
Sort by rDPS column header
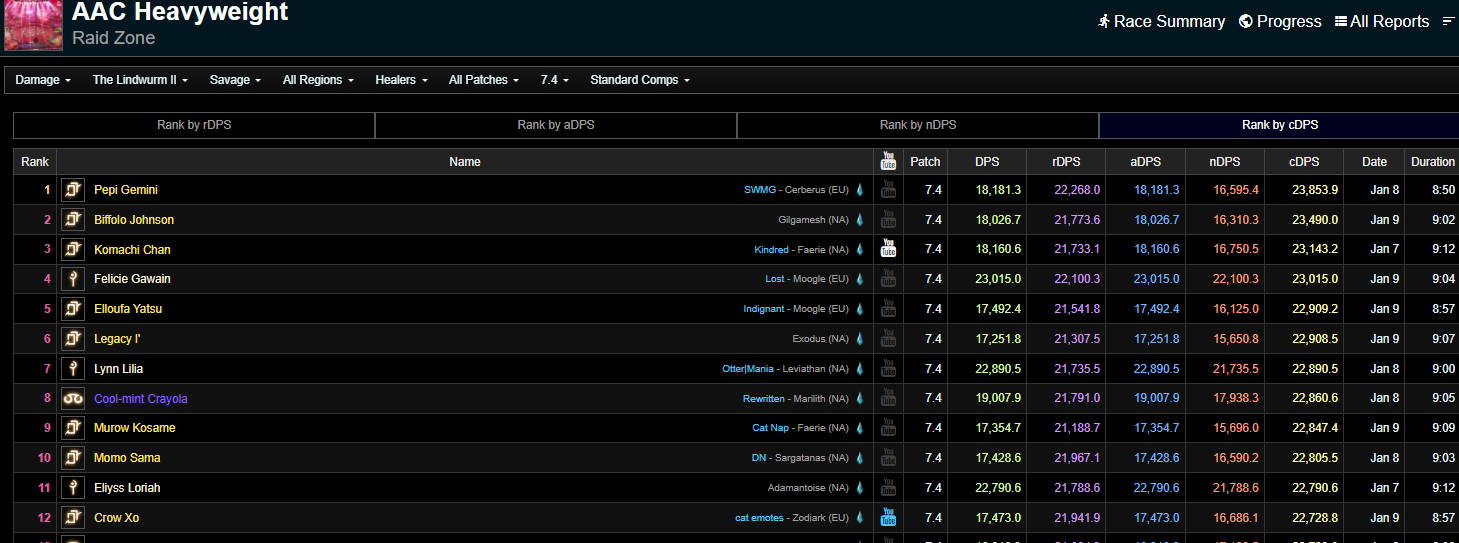point(1066,161)
